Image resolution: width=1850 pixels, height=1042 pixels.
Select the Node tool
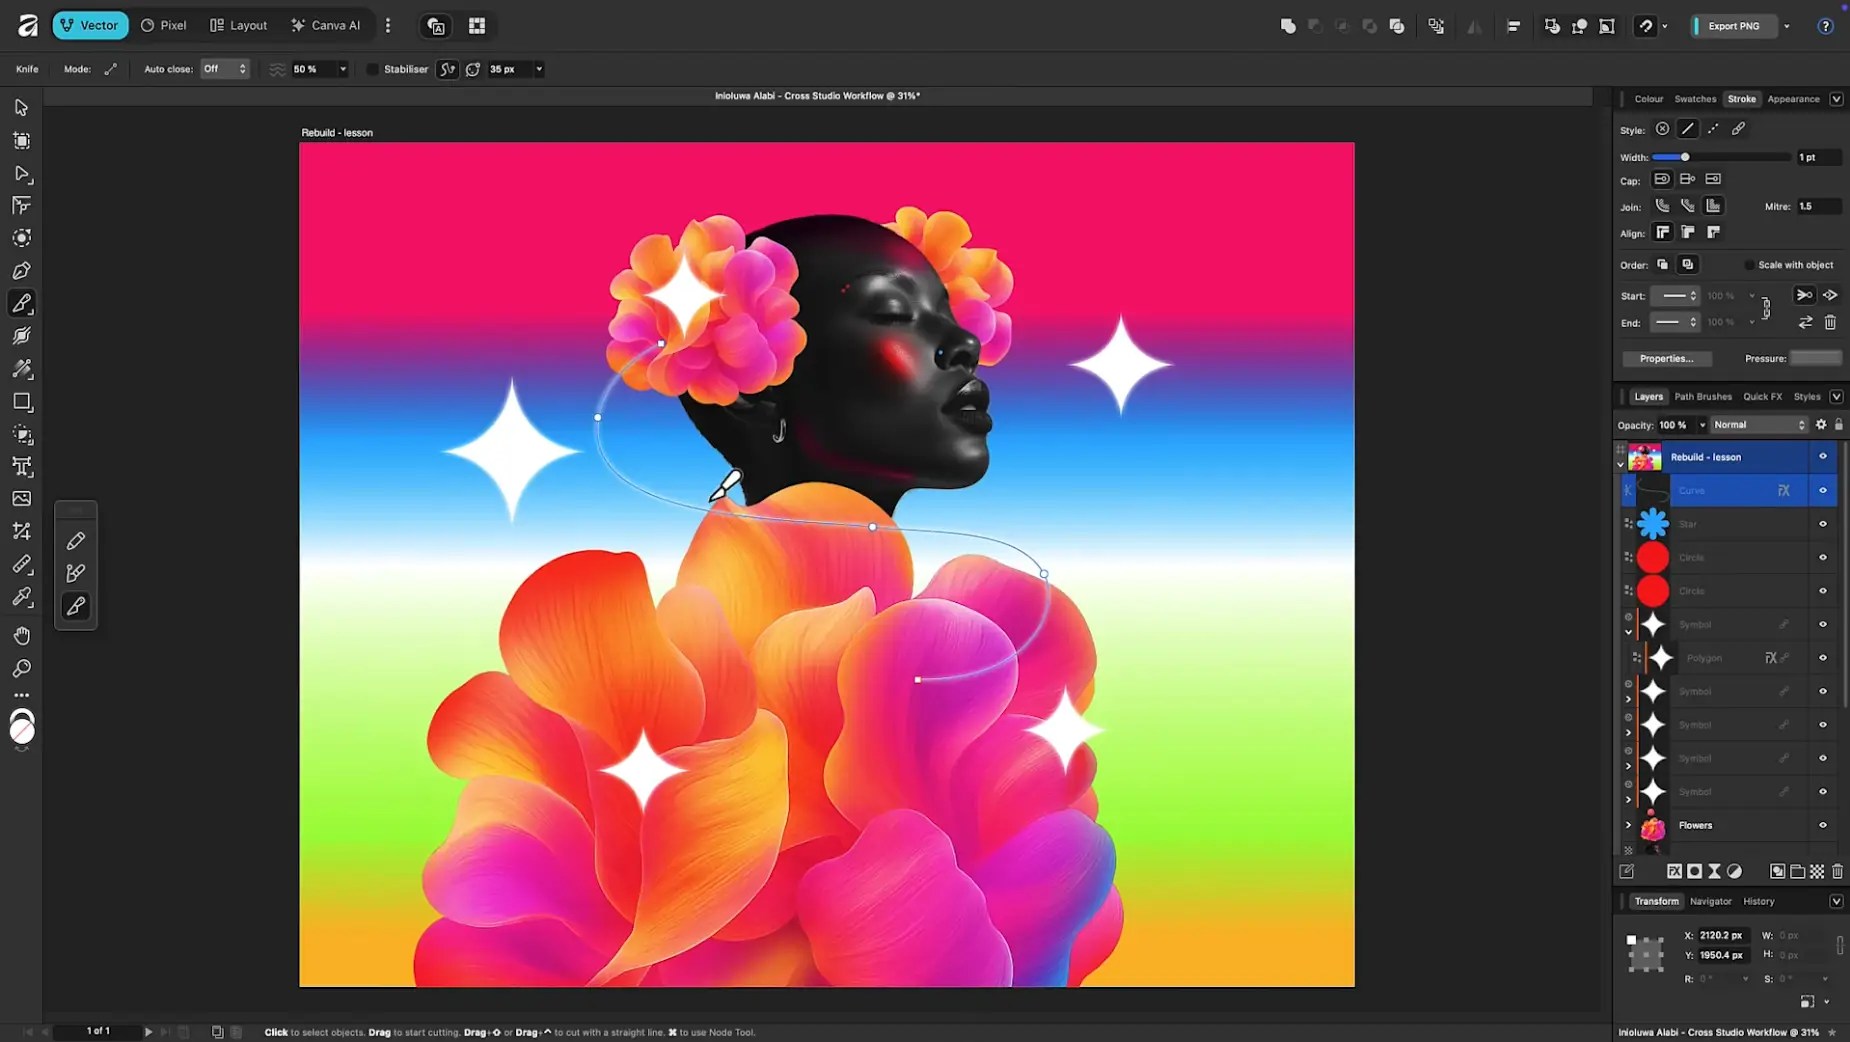(21, 174)
